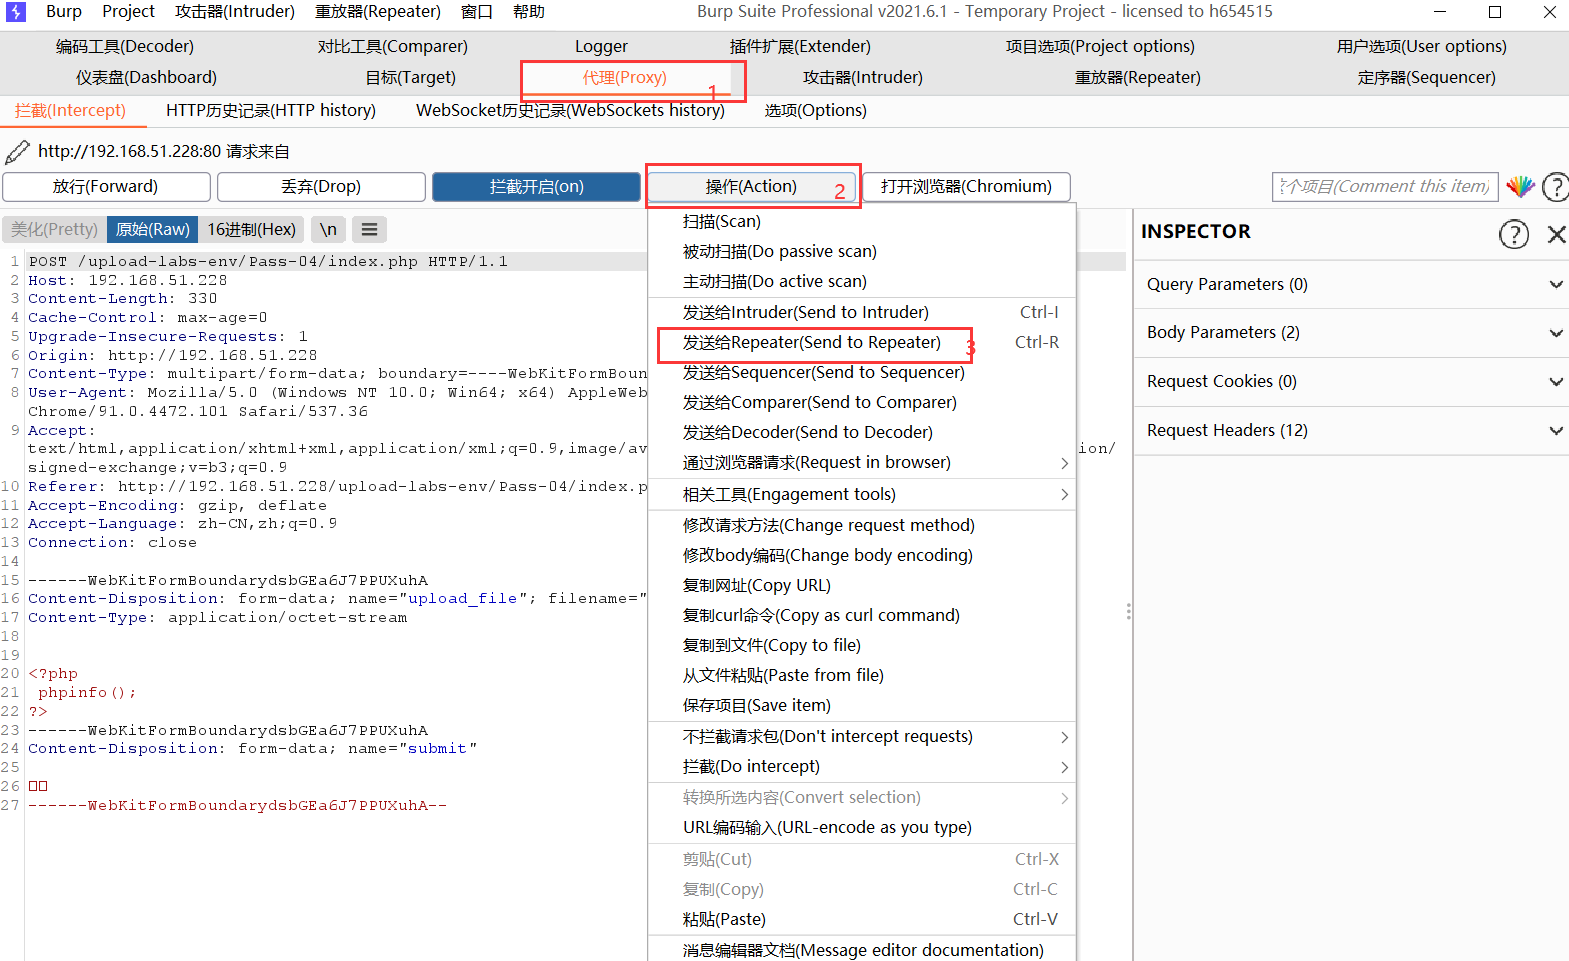
Task: Toggle the 拦截开启(on) intercept button
Action: pyautogui.click(x=536, y=187)
